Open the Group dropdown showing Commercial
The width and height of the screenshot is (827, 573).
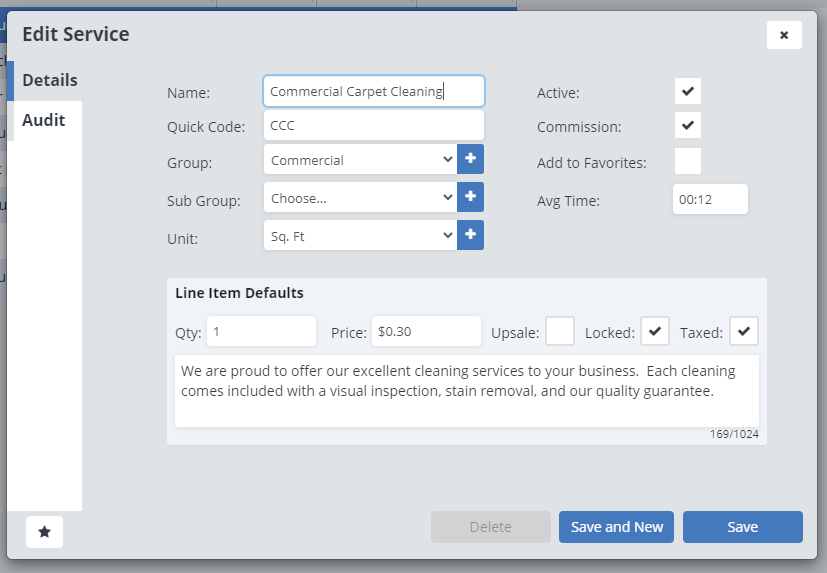(x=361, y=159)
